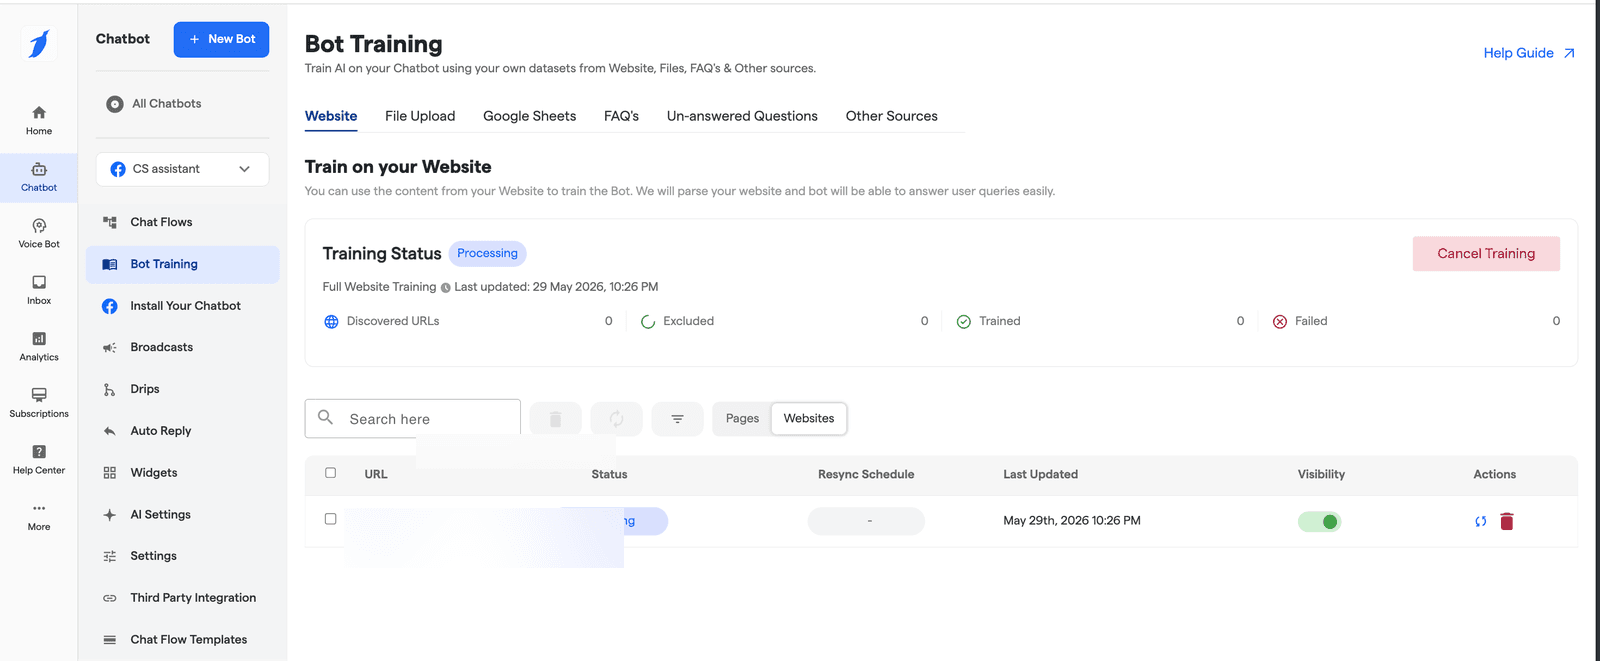Click the Discovered URLs globe icon
This screenshot has width=1600, height=661.
331,322
